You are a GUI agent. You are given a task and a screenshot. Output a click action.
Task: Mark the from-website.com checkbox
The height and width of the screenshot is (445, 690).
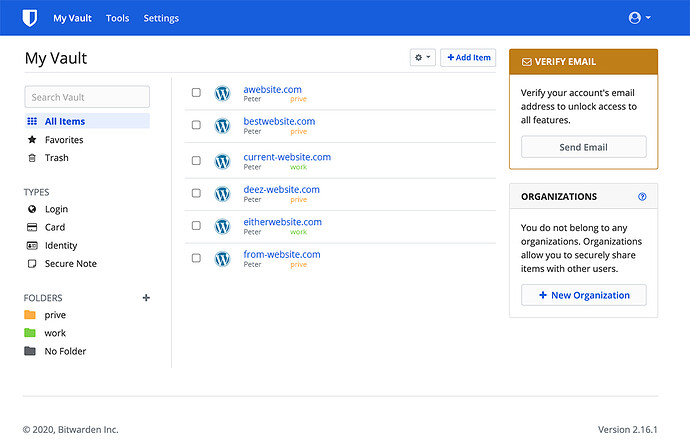point(196,258)
